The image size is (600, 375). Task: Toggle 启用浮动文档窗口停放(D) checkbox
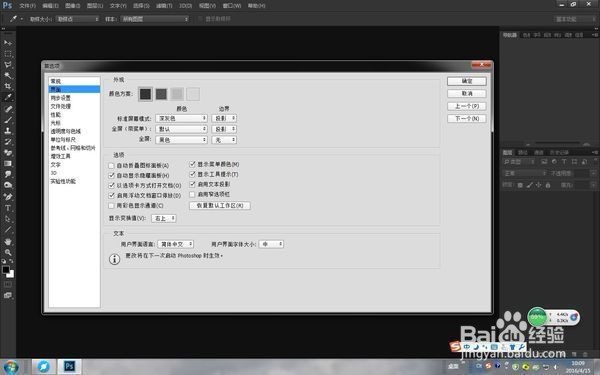coord(111,195)
